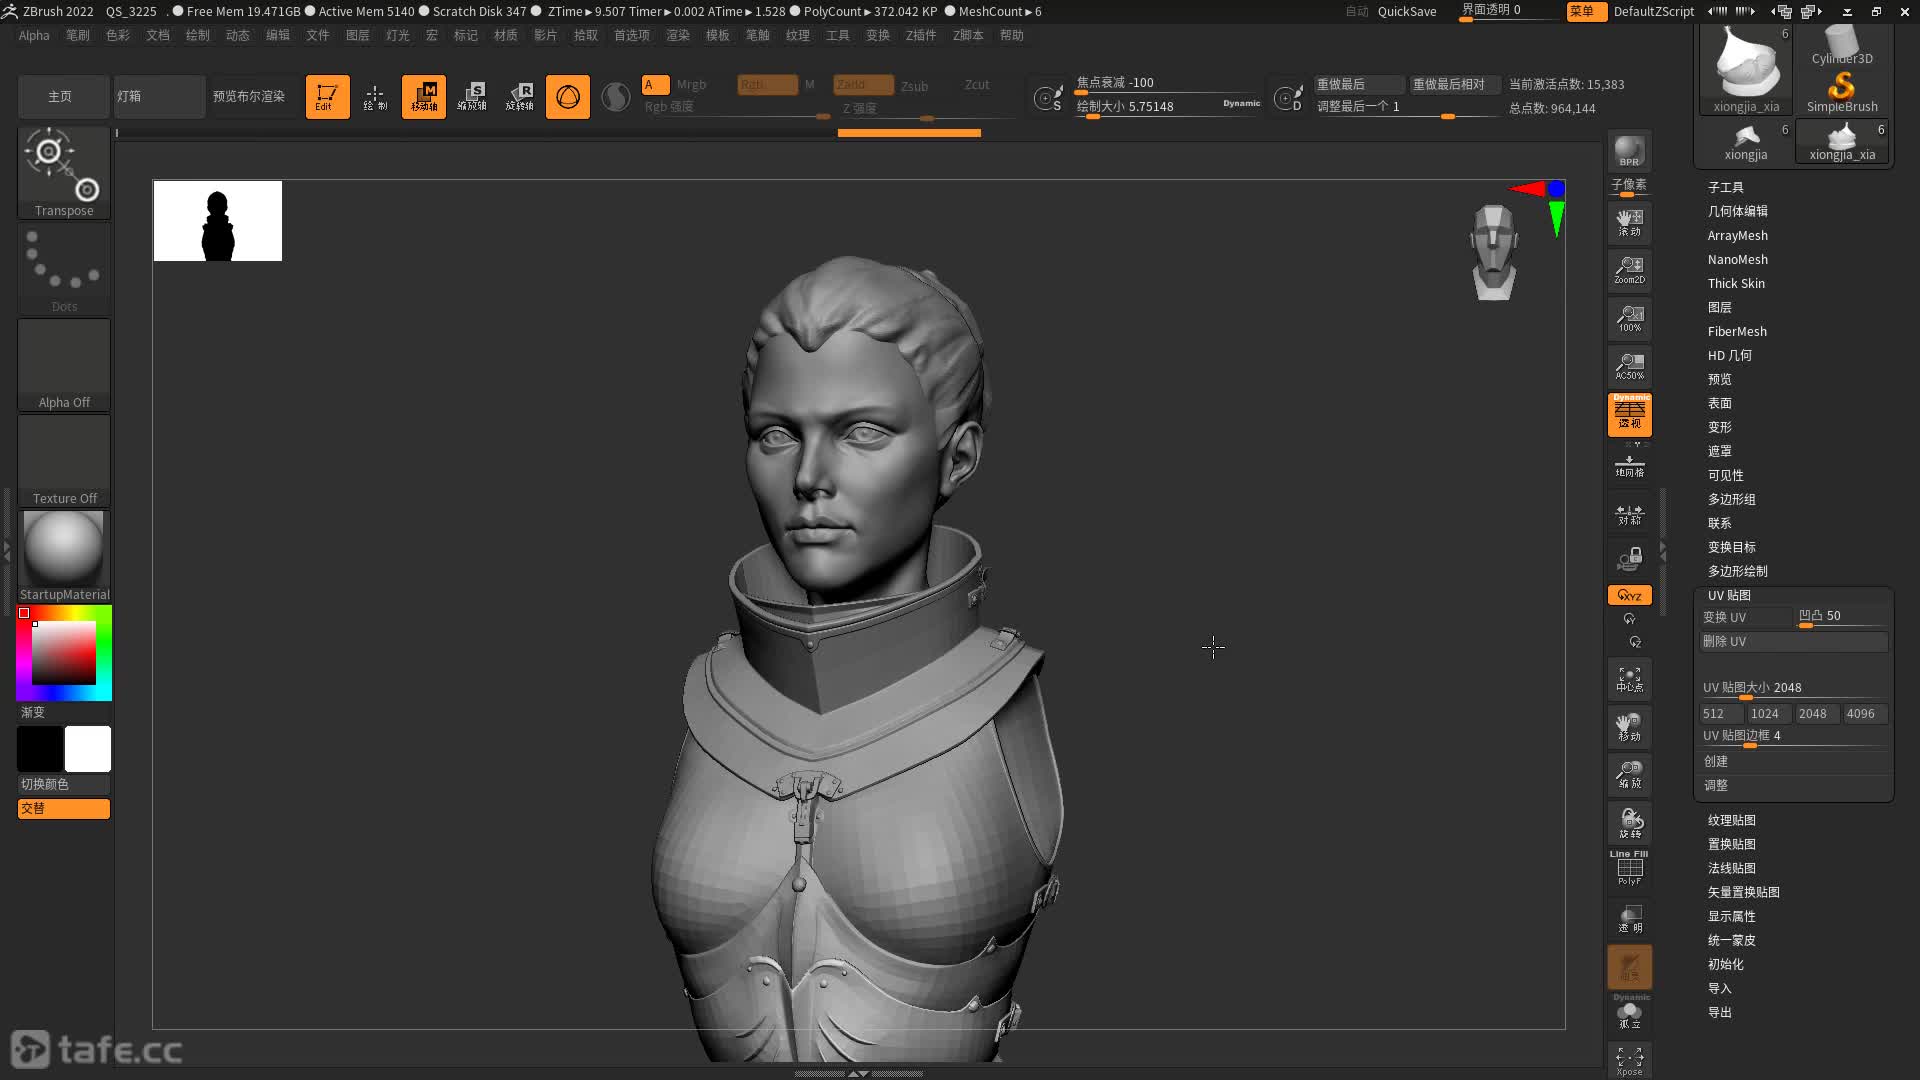Click the D dynamic dial icon

click(1288, 98)
